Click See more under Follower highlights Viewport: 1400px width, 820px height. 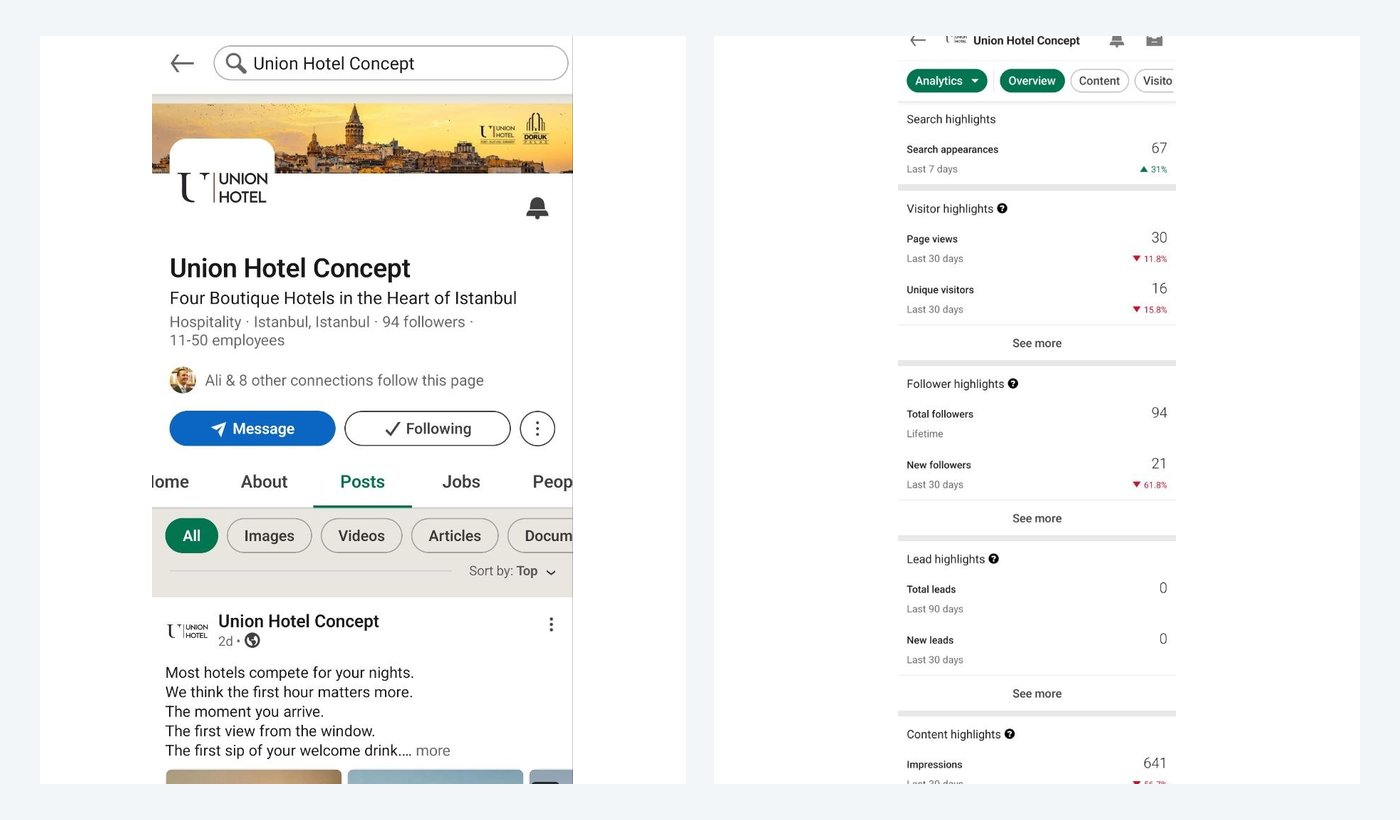pos(1037,518)
